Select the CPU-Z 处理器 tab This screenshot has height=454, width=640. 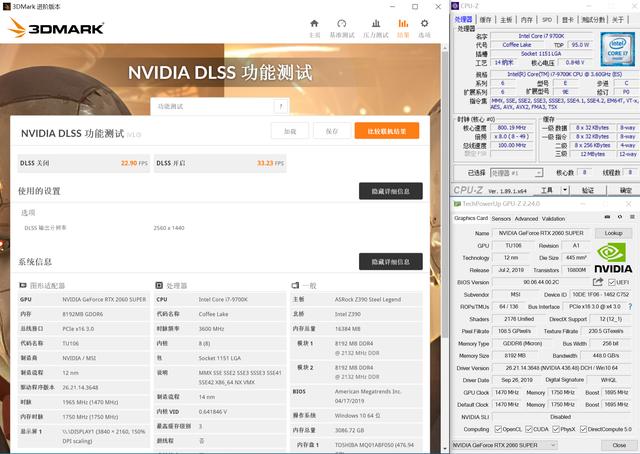click(464, 19)
